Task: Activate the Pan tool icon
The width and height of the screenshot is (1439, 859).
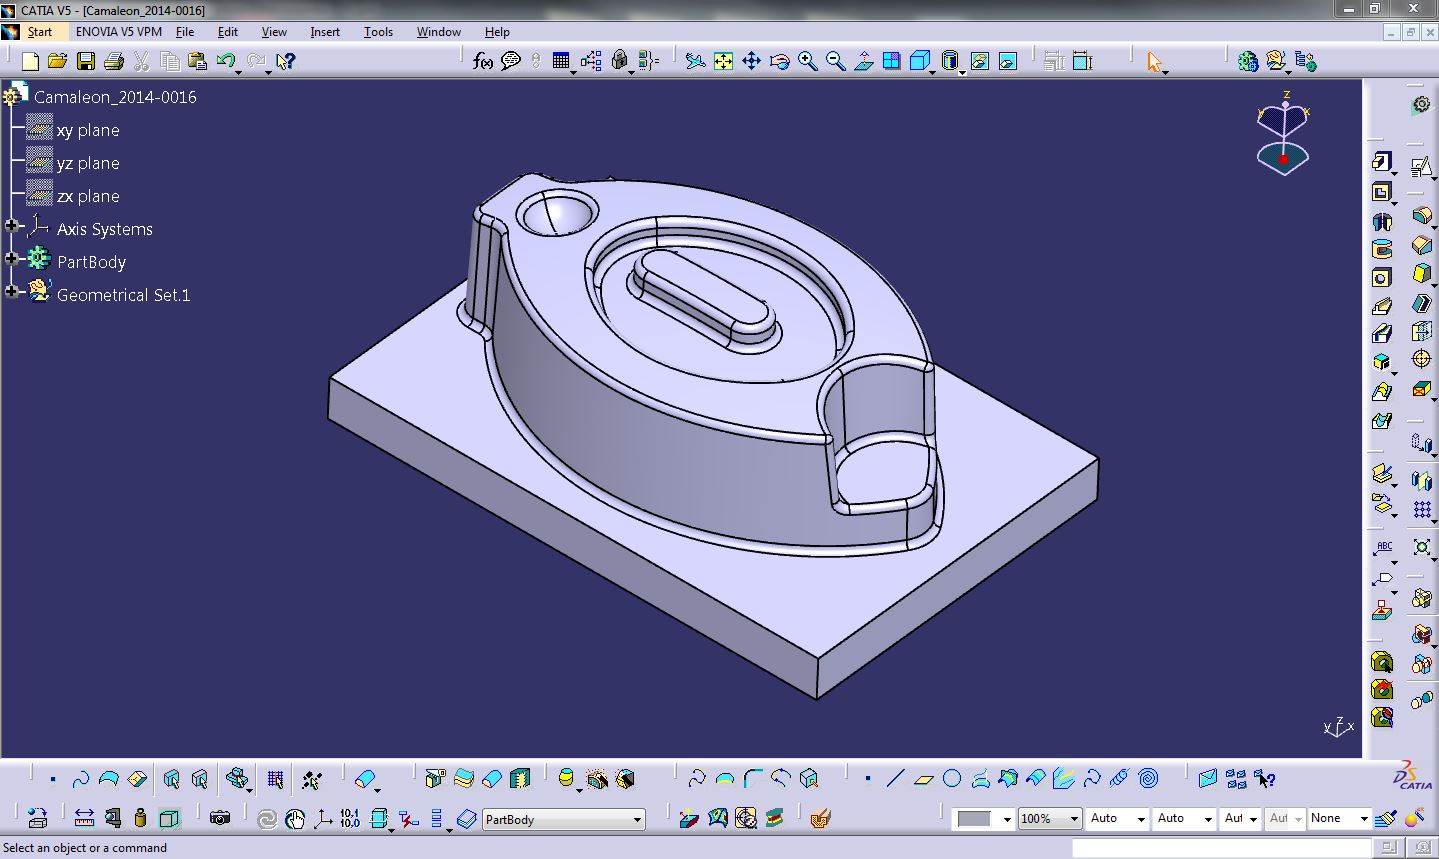Action: (751, 61)
